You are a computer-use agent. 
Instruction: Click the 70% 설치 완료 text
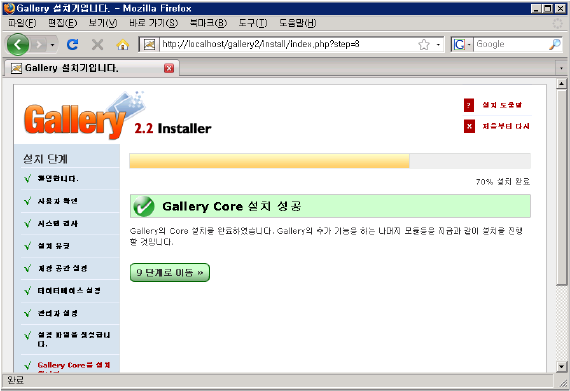pyautogui.click(x=503, y=181)
